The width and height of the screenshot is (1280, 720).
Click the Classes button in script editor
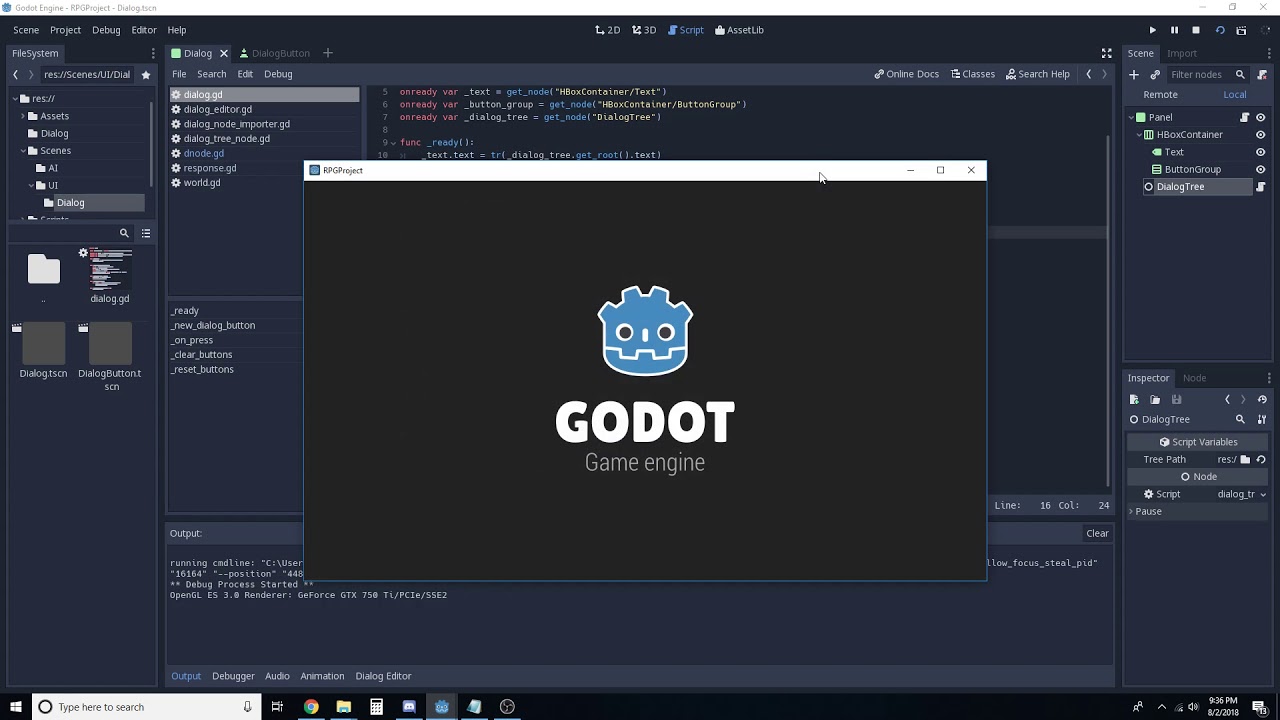click(x=973, y=74)
